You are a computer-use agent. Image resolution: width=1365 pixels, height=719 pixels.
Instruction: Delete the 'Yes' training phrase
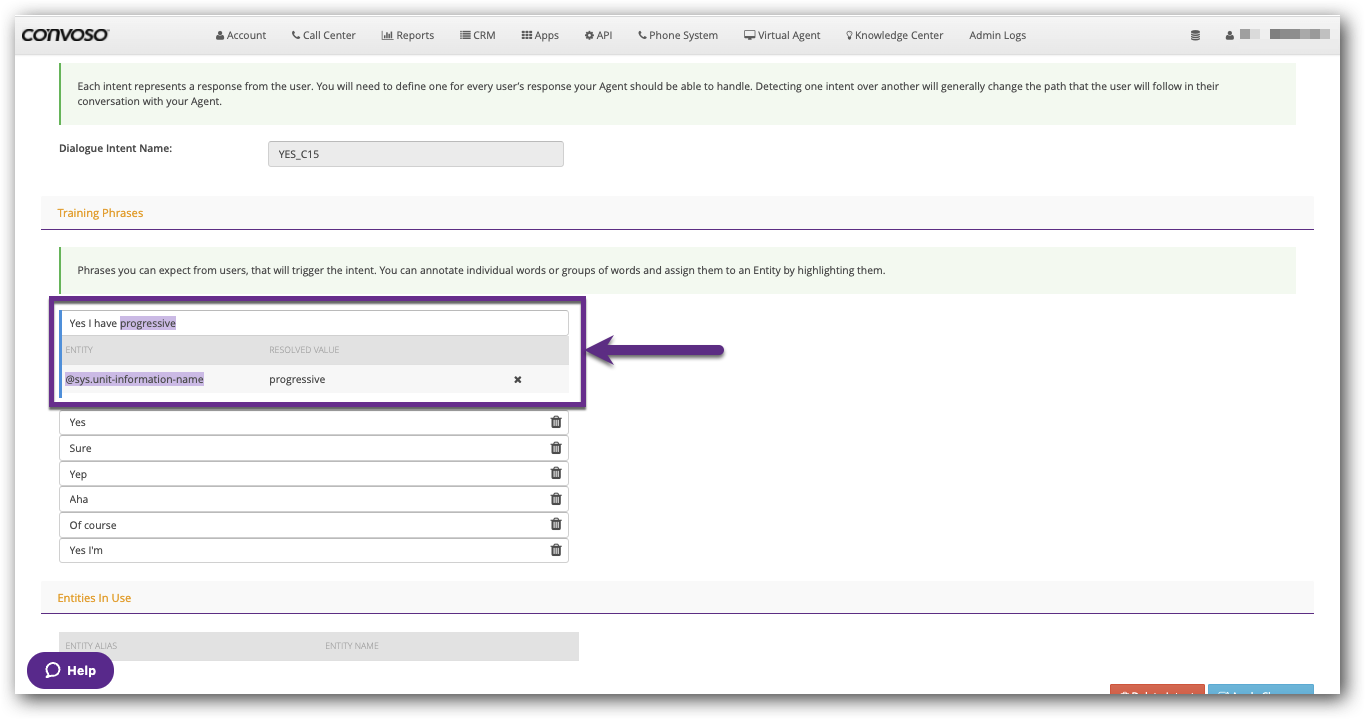tap(556, 422)
